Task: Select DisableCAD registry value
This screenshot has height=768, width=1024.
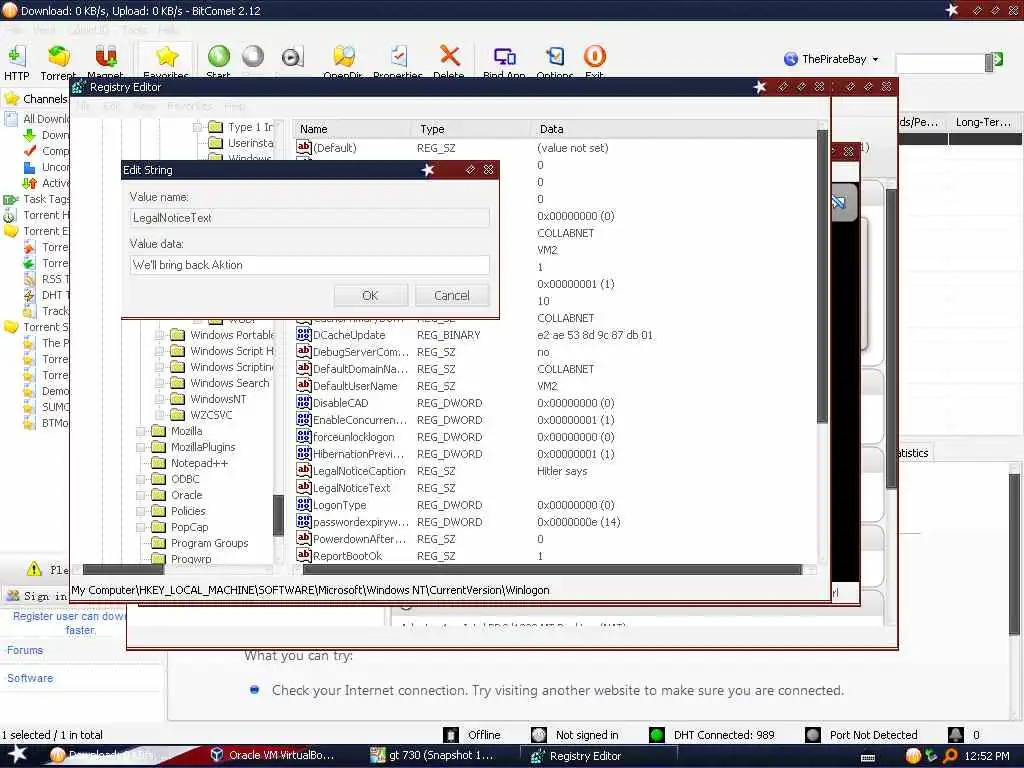Action: tap(340, 403)
